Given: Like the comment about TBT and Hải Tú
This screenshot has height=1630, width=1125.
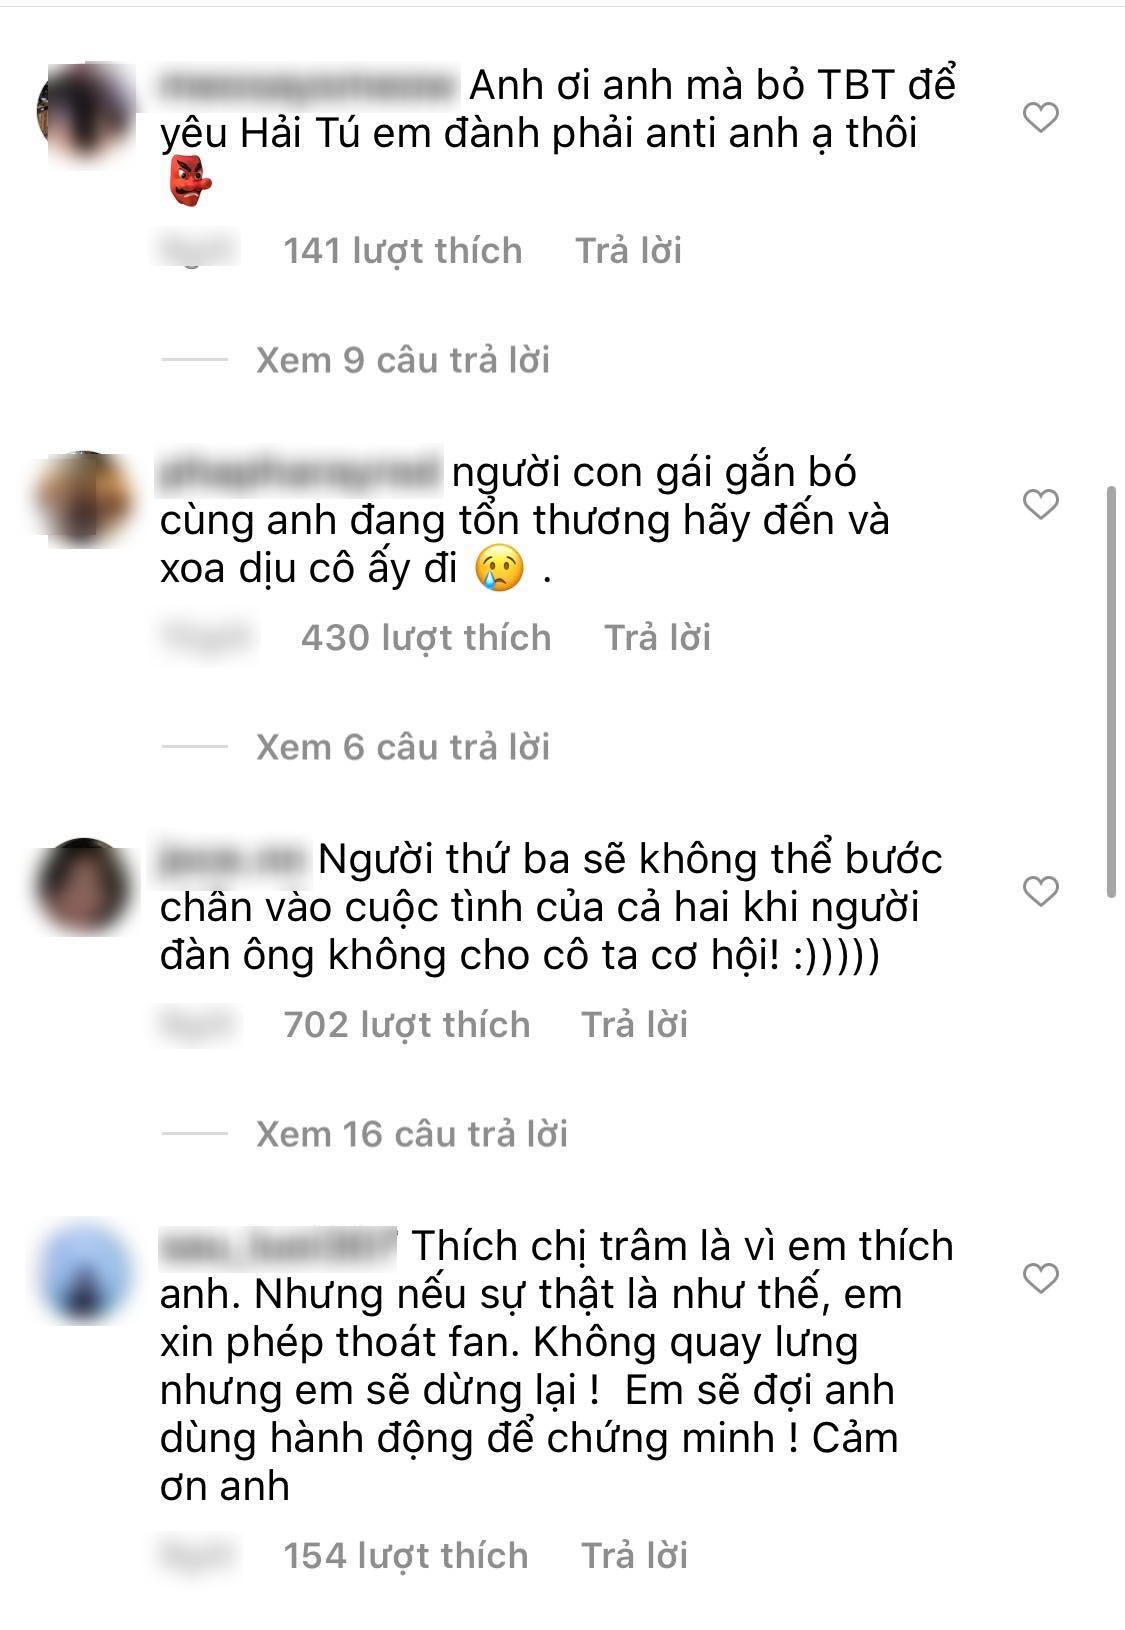Looking at the screenshot, I should pyautogui.click(x=1041, y=118).
